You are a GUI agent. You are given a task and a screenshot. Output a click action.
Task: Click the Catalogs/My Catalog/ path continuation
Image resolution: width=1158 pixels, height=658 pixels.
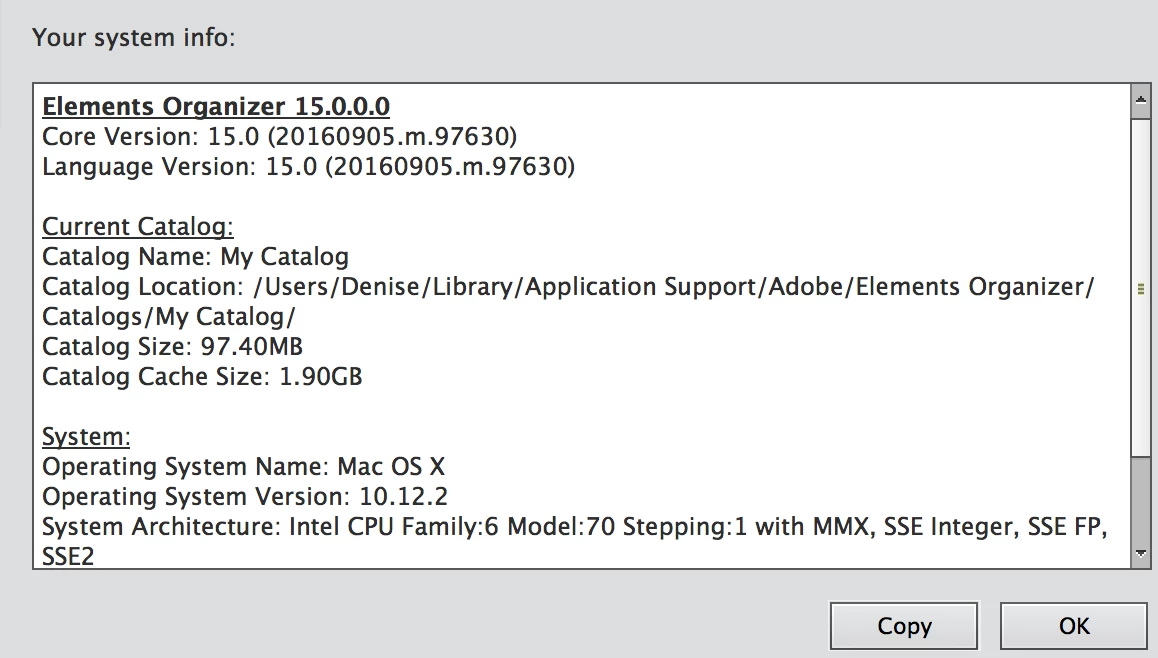pos(168,317)
